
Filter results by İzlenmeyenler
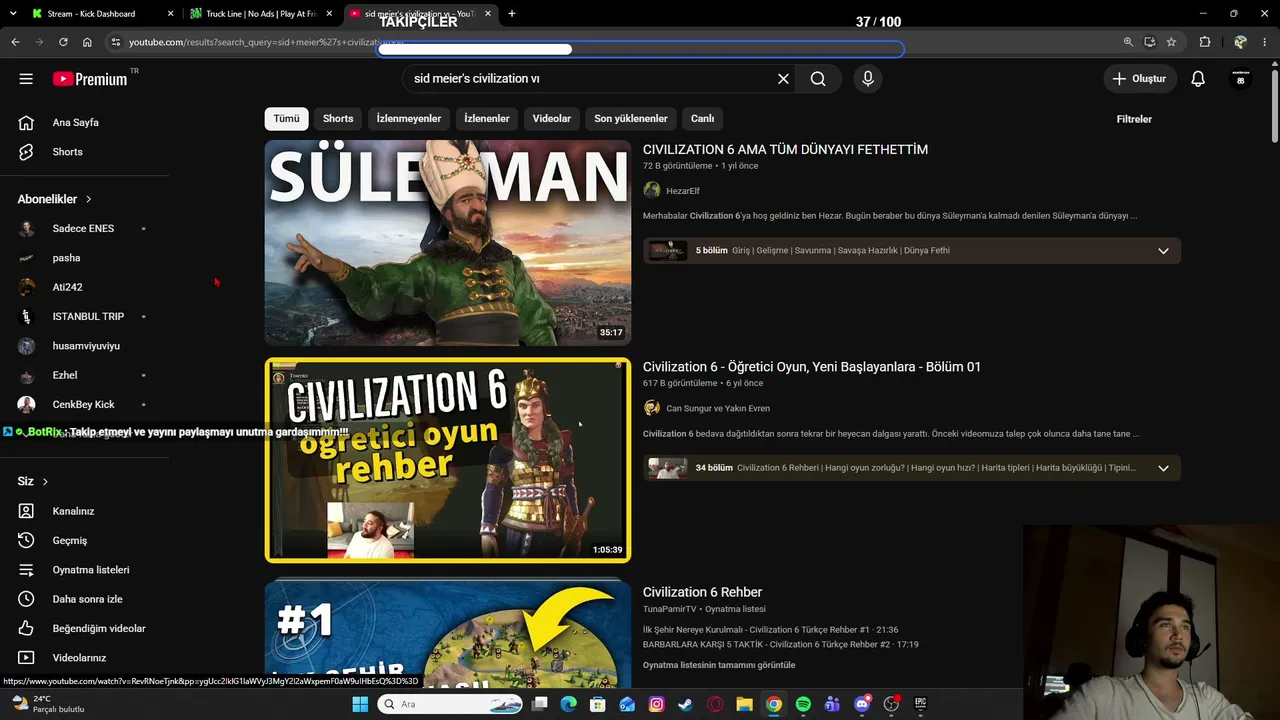pos(409,118)
